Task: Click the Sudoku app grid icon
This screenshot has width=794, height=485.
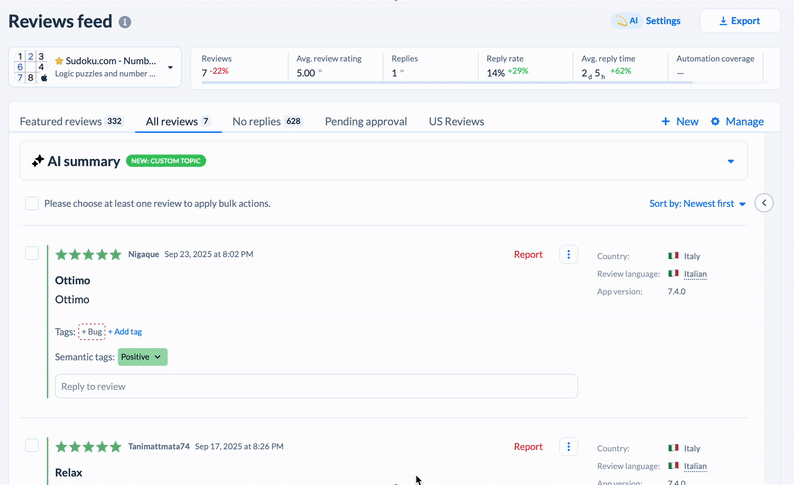Action: click(x=31, y=67)
